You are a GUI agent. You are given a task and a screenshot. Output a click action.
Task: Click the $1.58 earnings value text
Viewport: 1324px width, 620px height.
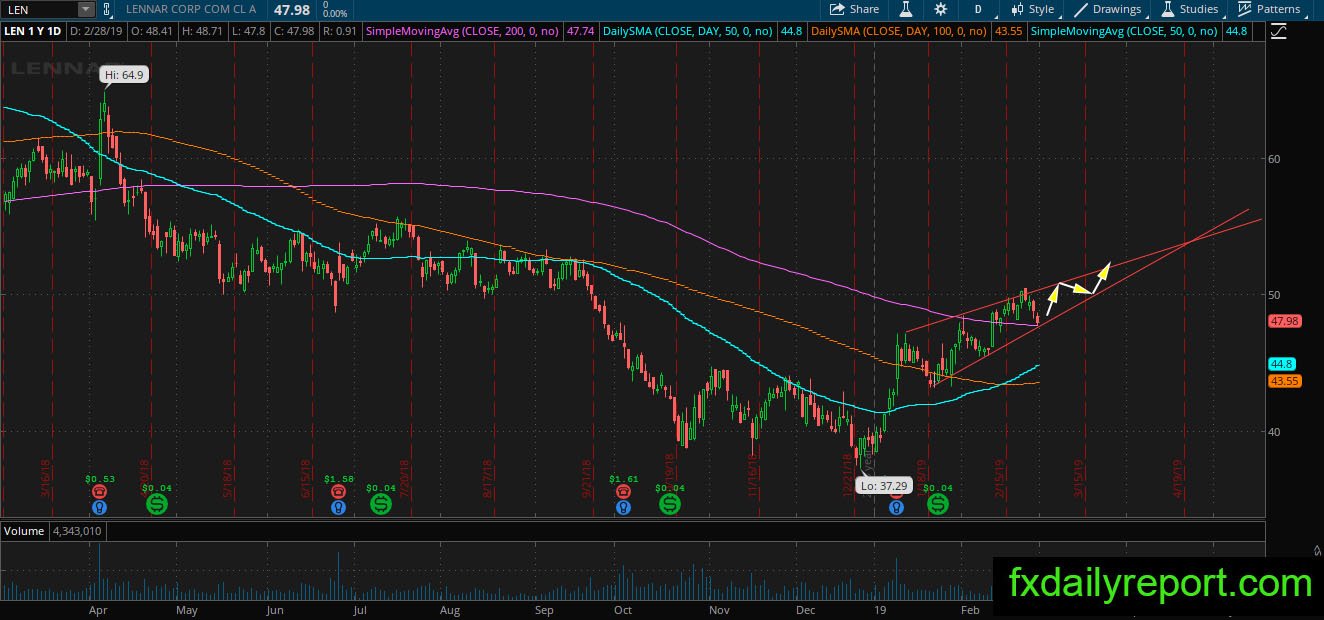[340, 479]
